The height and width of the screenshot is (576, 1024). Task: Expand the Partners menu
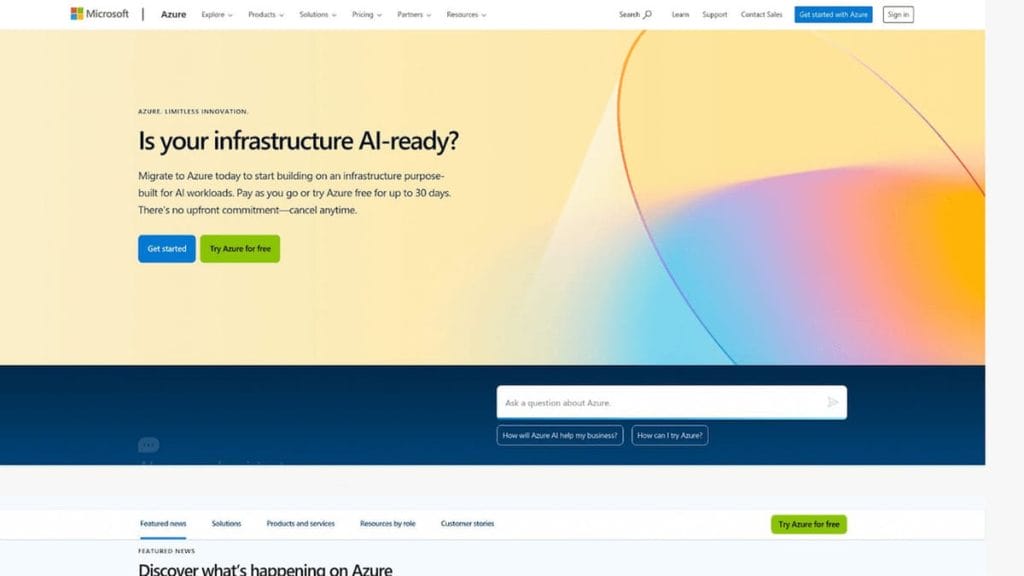coord(414,14)
